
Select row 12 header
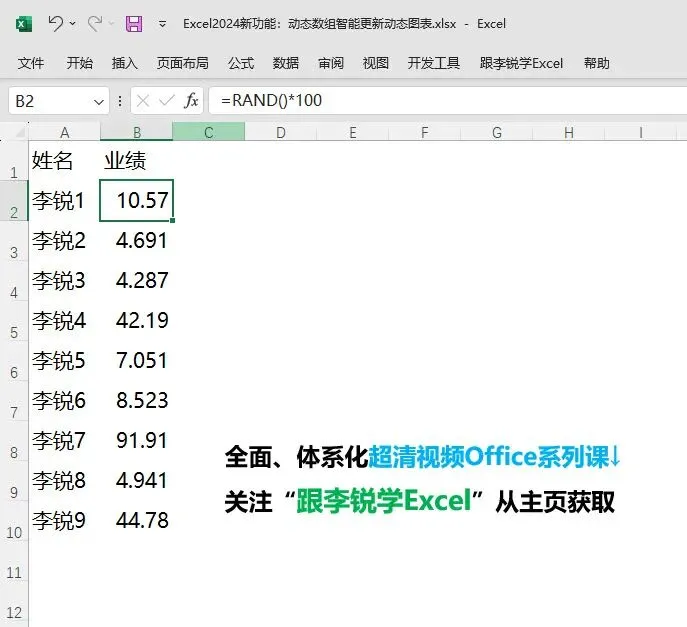(x=14, y=601)
